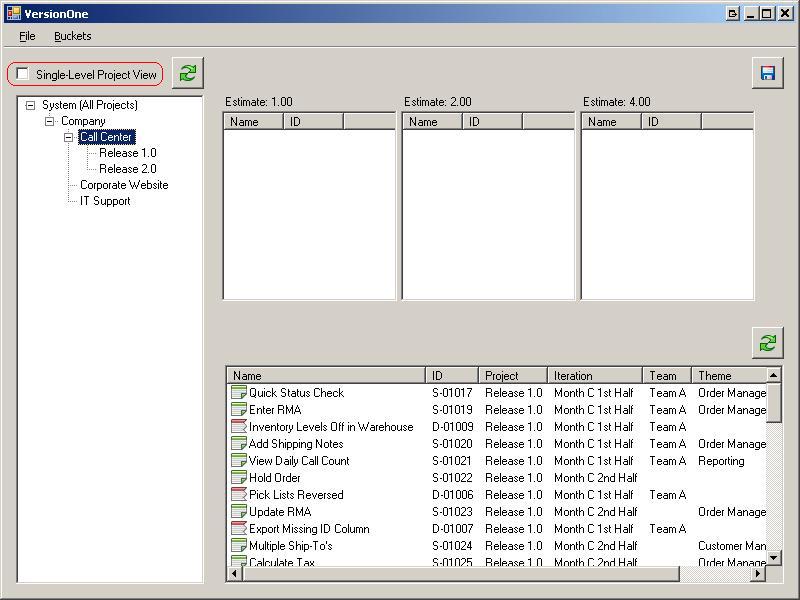Click the VersionOne app icon in title bar
The width and height of the screenshot is (800, 600).
[x=14, y=13]
